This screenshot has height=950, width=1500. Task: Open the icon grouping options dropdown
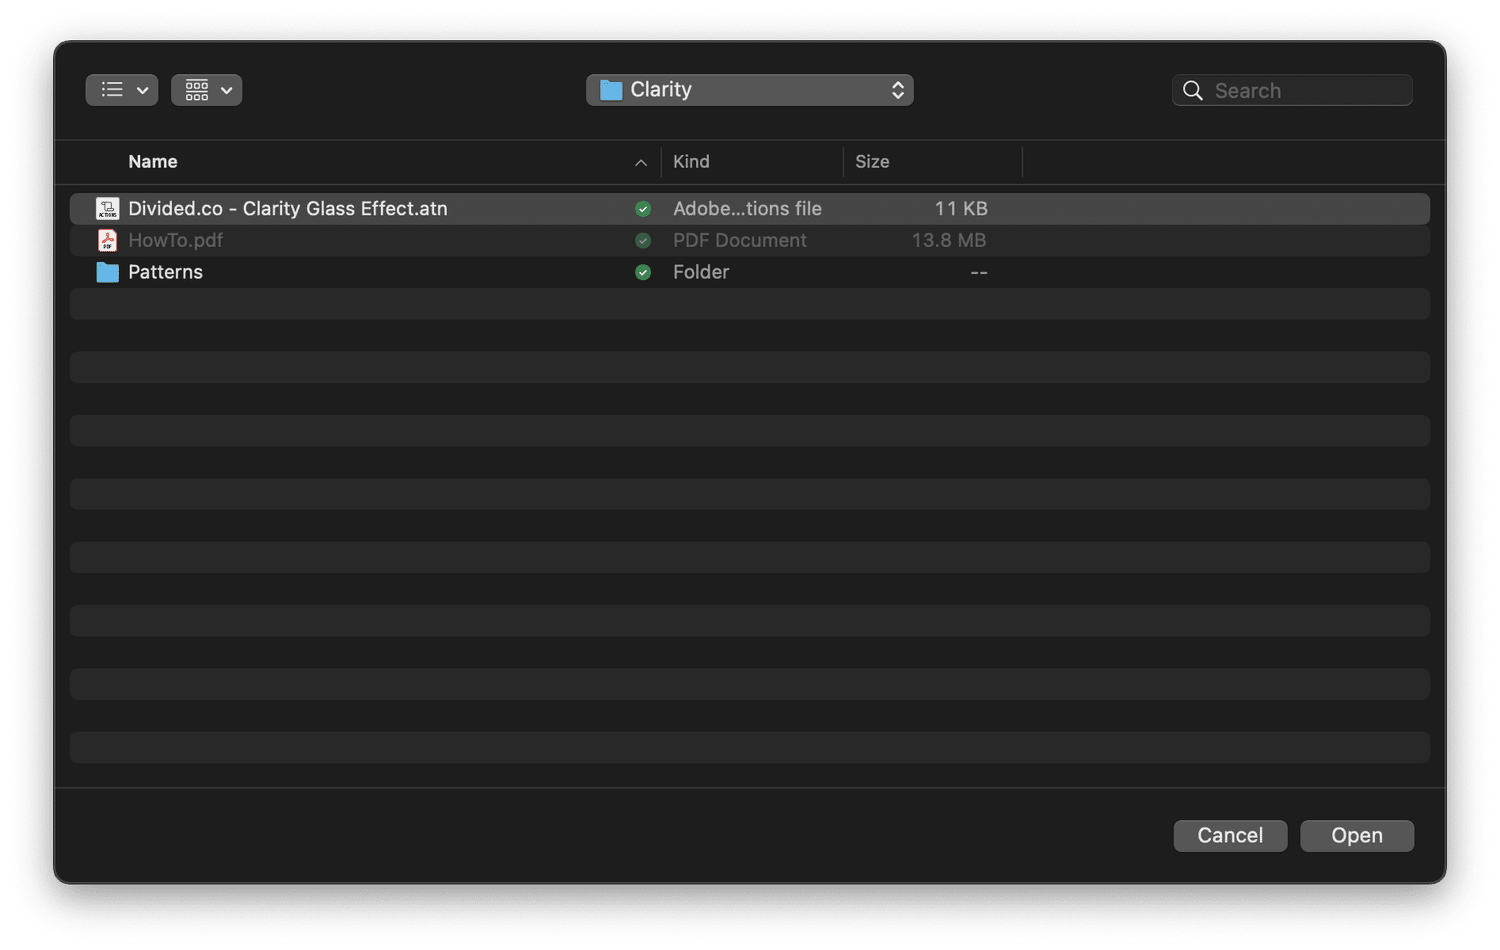pyautogui.click(x=206, y=90)
